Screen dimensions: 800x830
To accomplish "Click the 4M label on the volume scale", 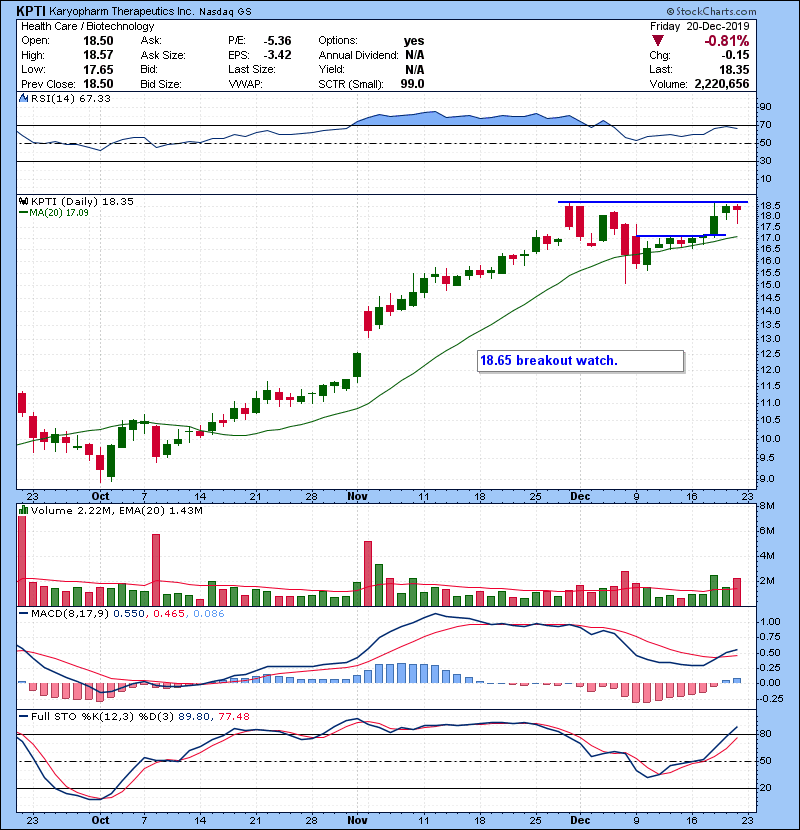I will coord(767,556).
